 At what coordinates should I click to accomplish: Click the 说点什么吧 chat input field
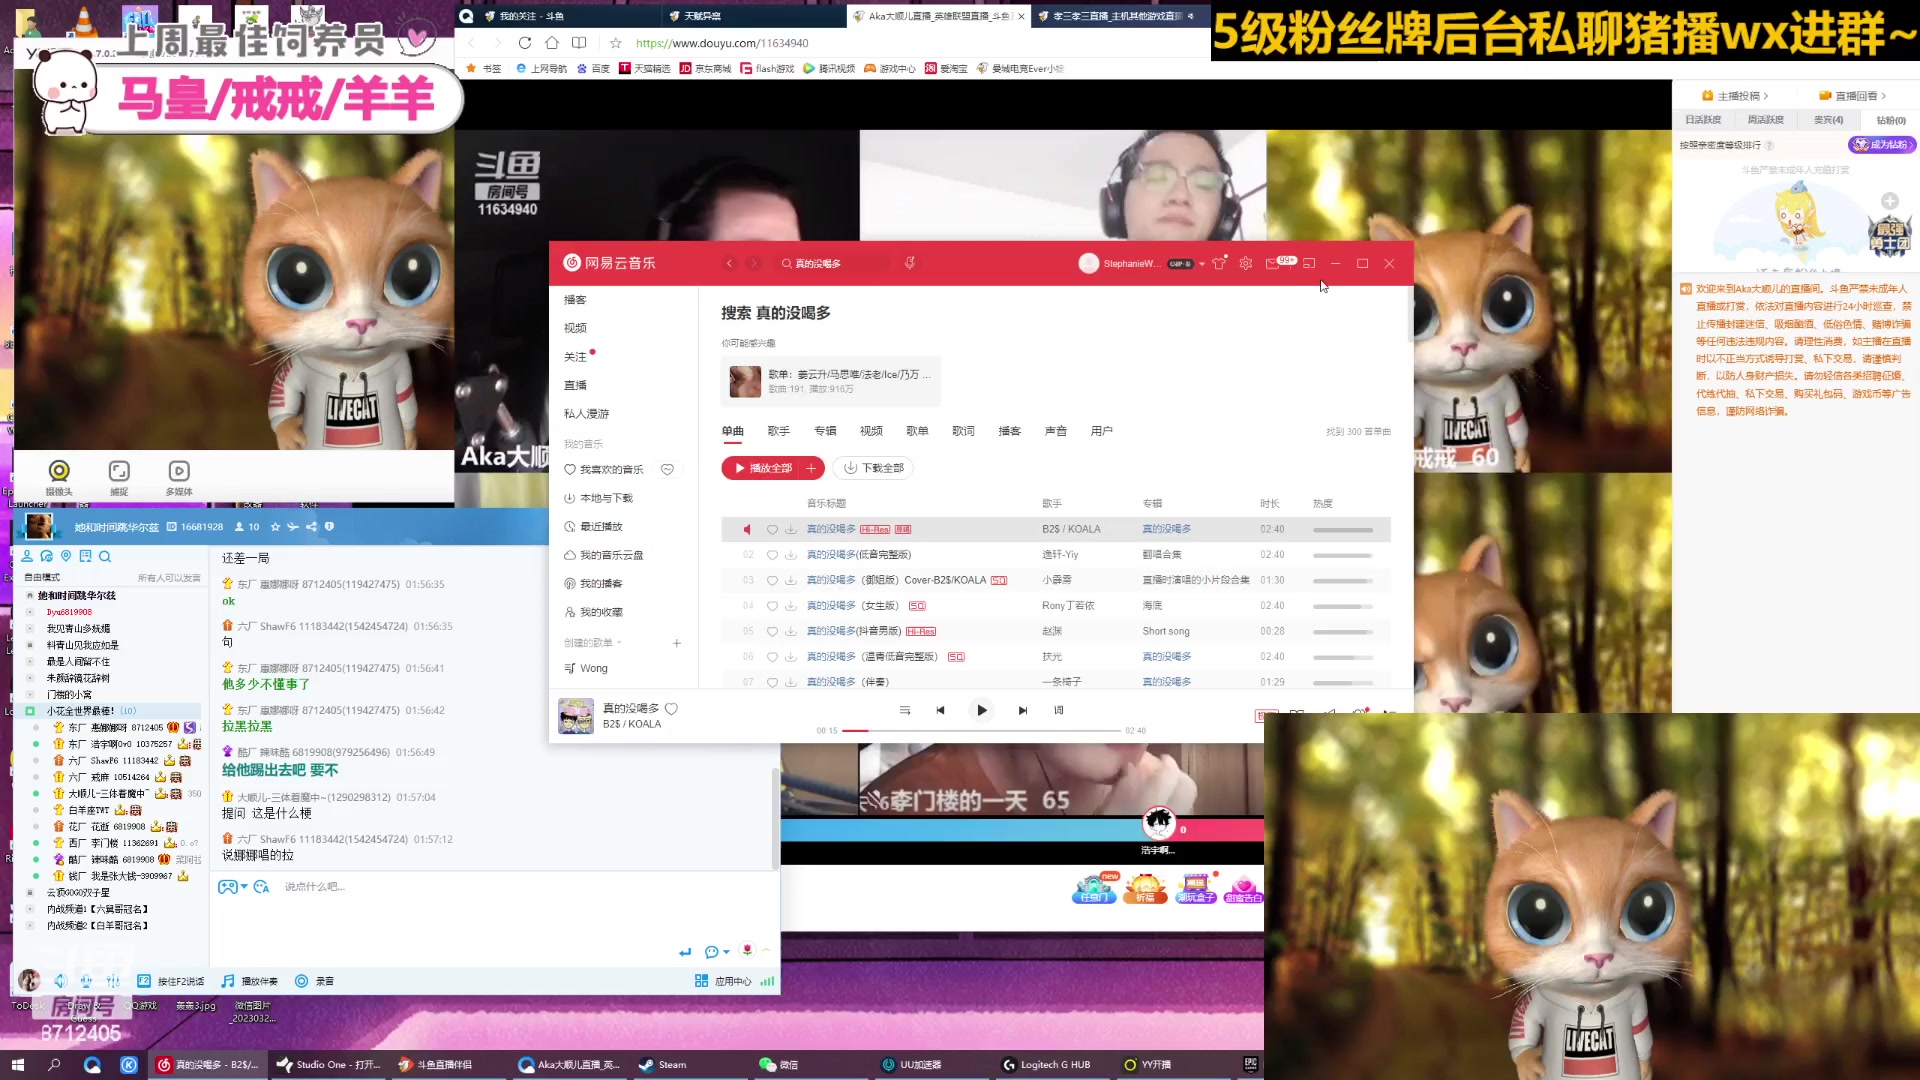point(400,887)
